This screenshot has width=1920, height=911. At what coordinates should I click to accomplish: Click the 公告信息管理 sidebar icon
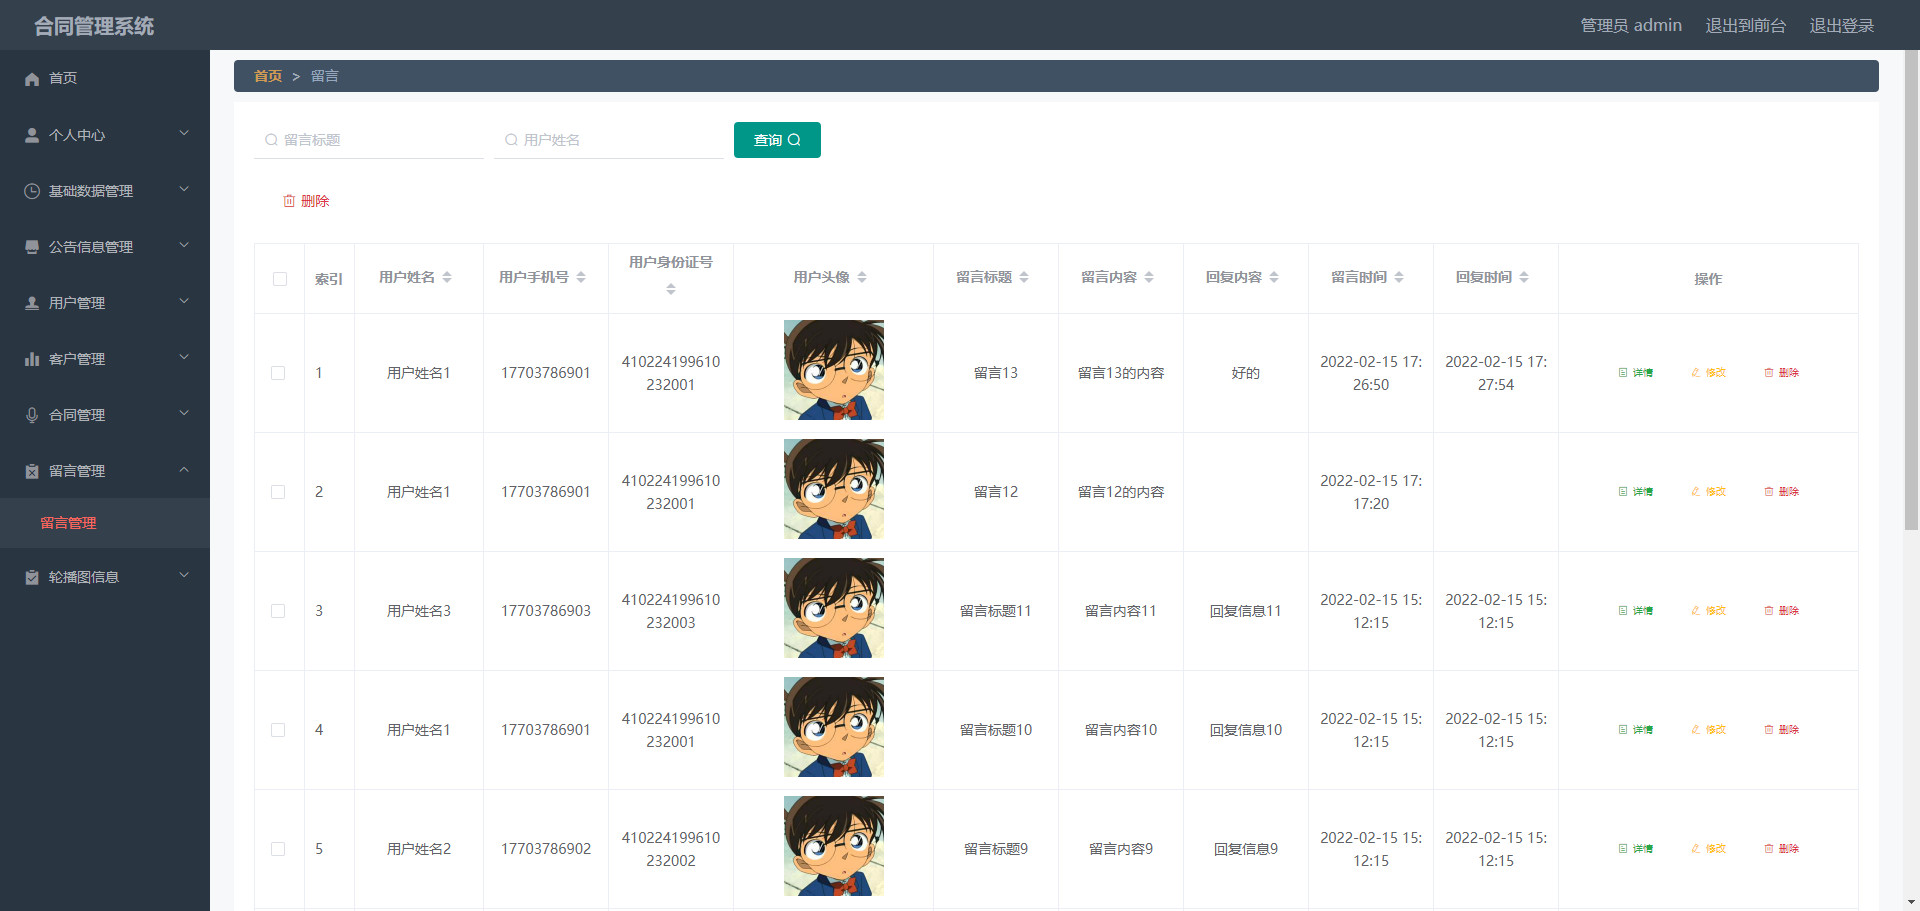click(32, 247)
